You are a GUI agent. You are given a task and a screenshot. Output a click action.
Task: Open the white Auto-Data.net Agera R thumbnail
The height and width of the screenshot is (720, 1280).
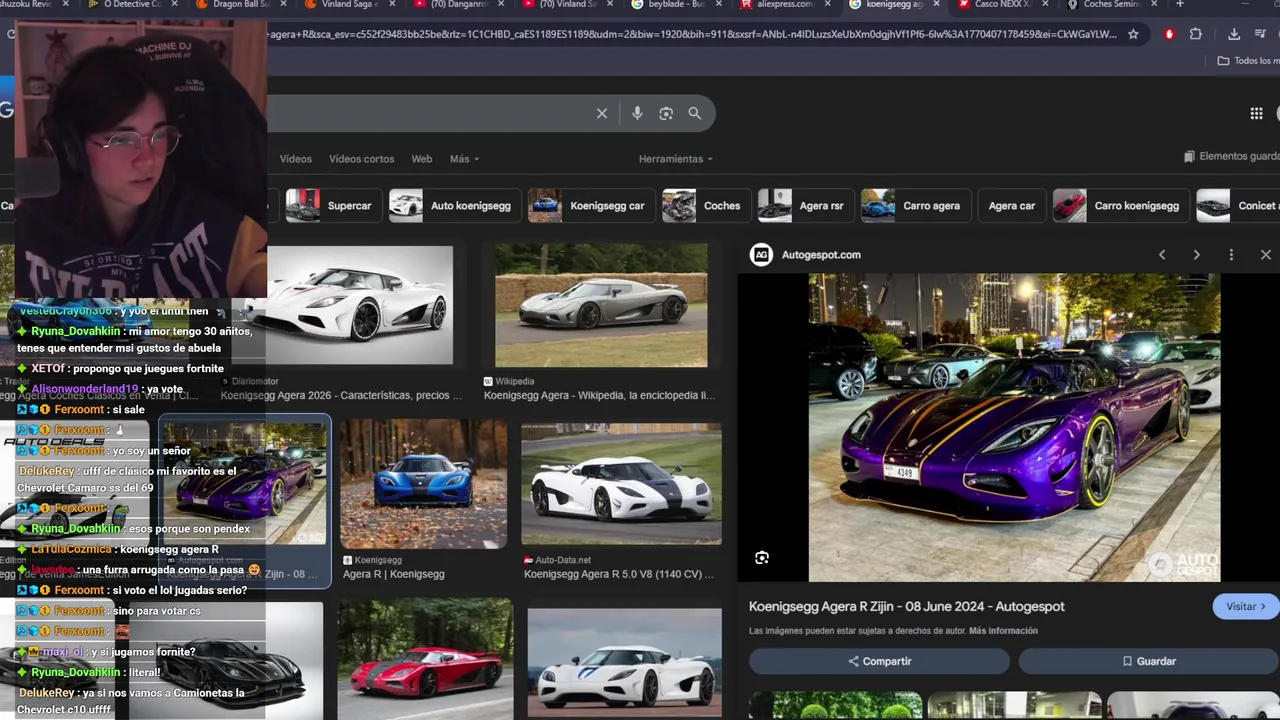[621, 484]
